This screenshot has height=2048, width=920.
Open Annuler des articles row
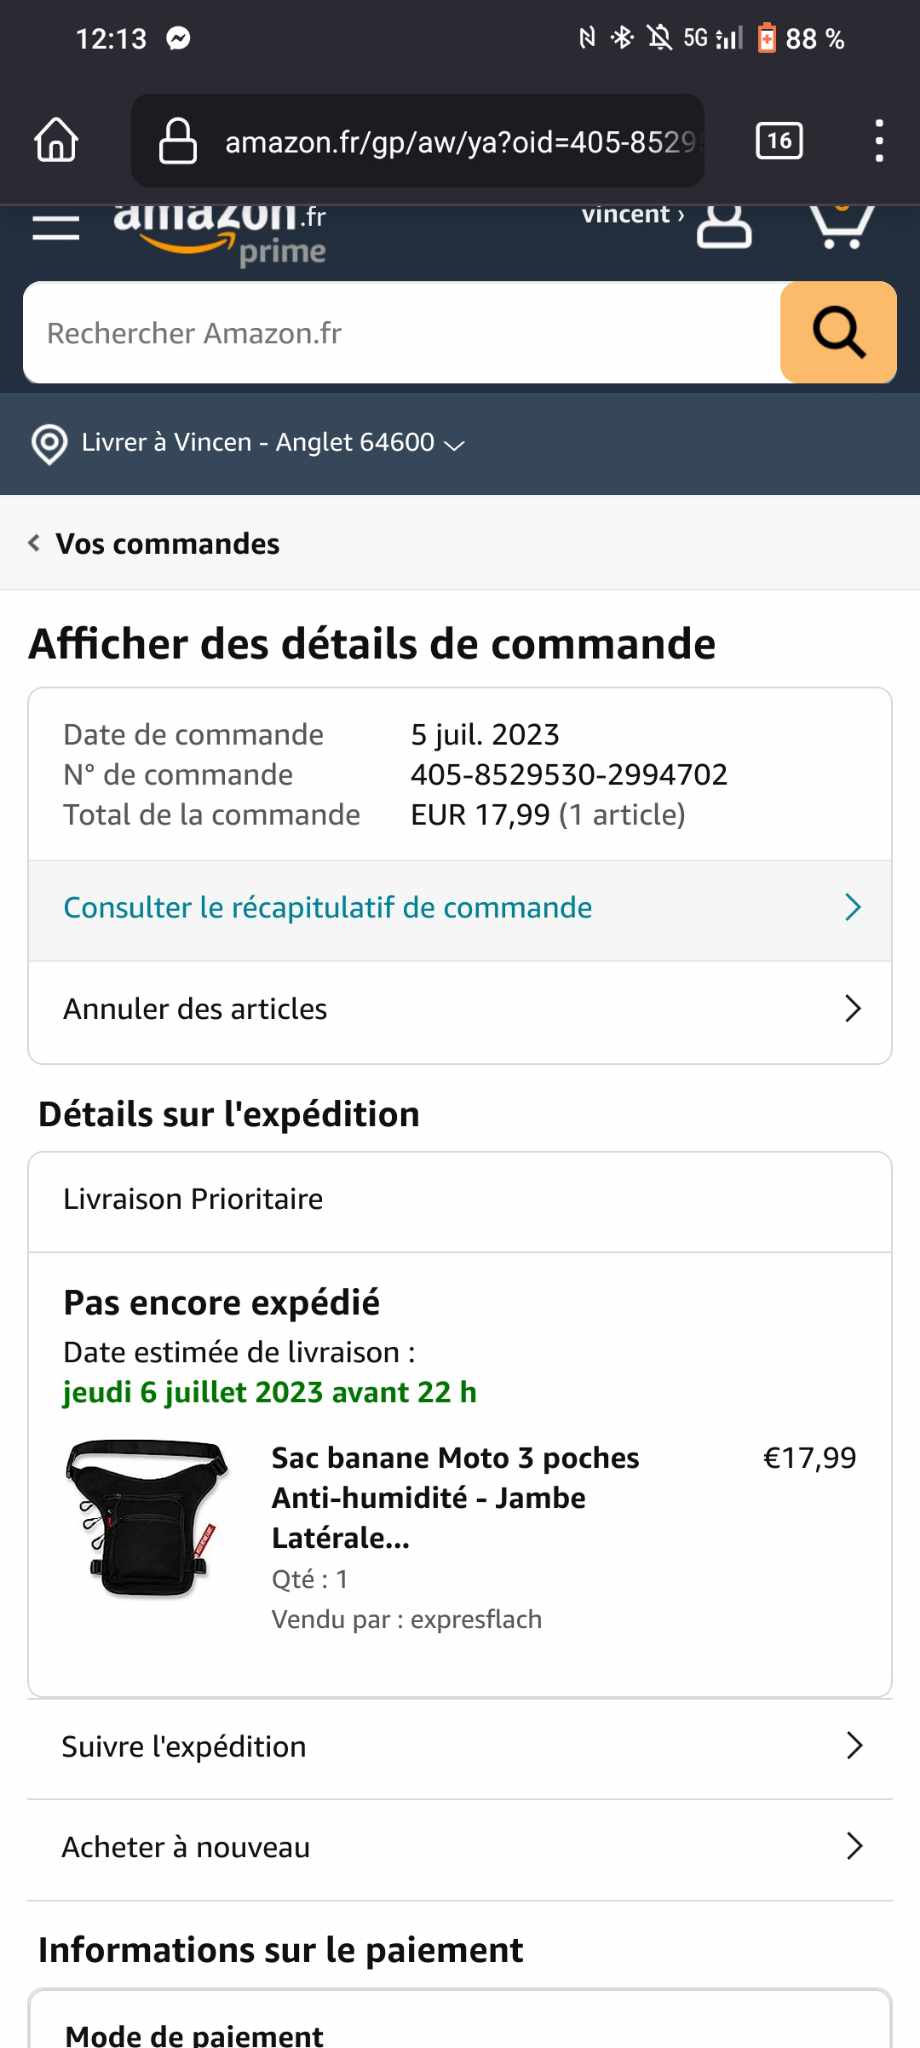(x=460, y=1009)
